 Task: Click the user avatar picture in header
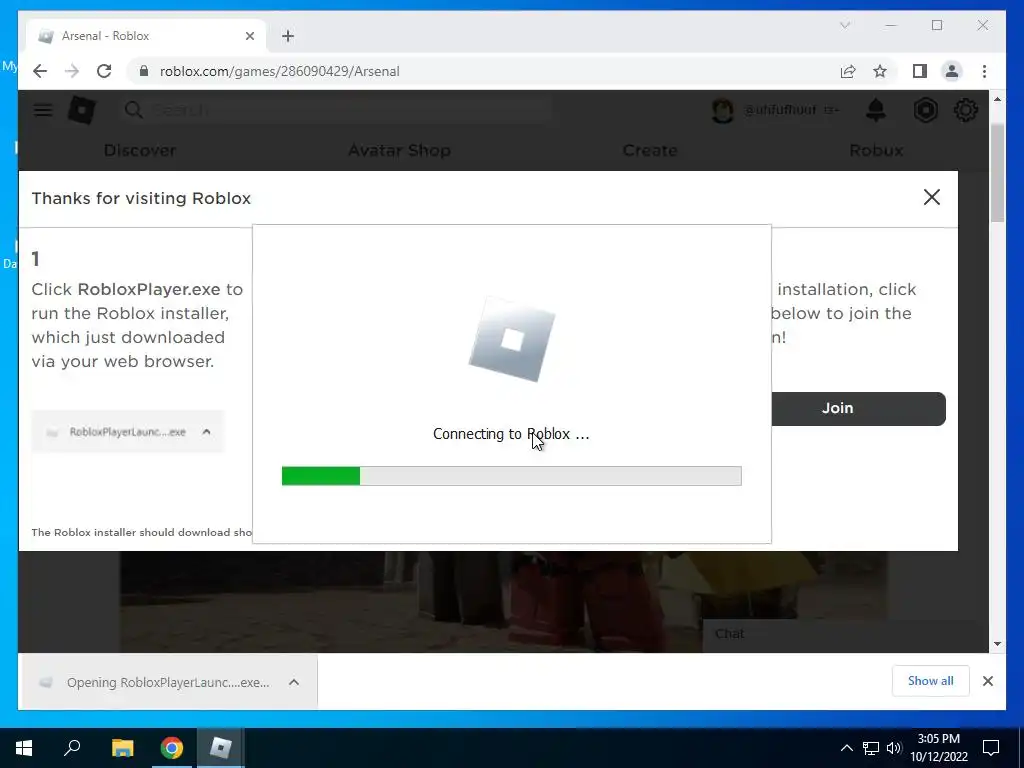722,110
